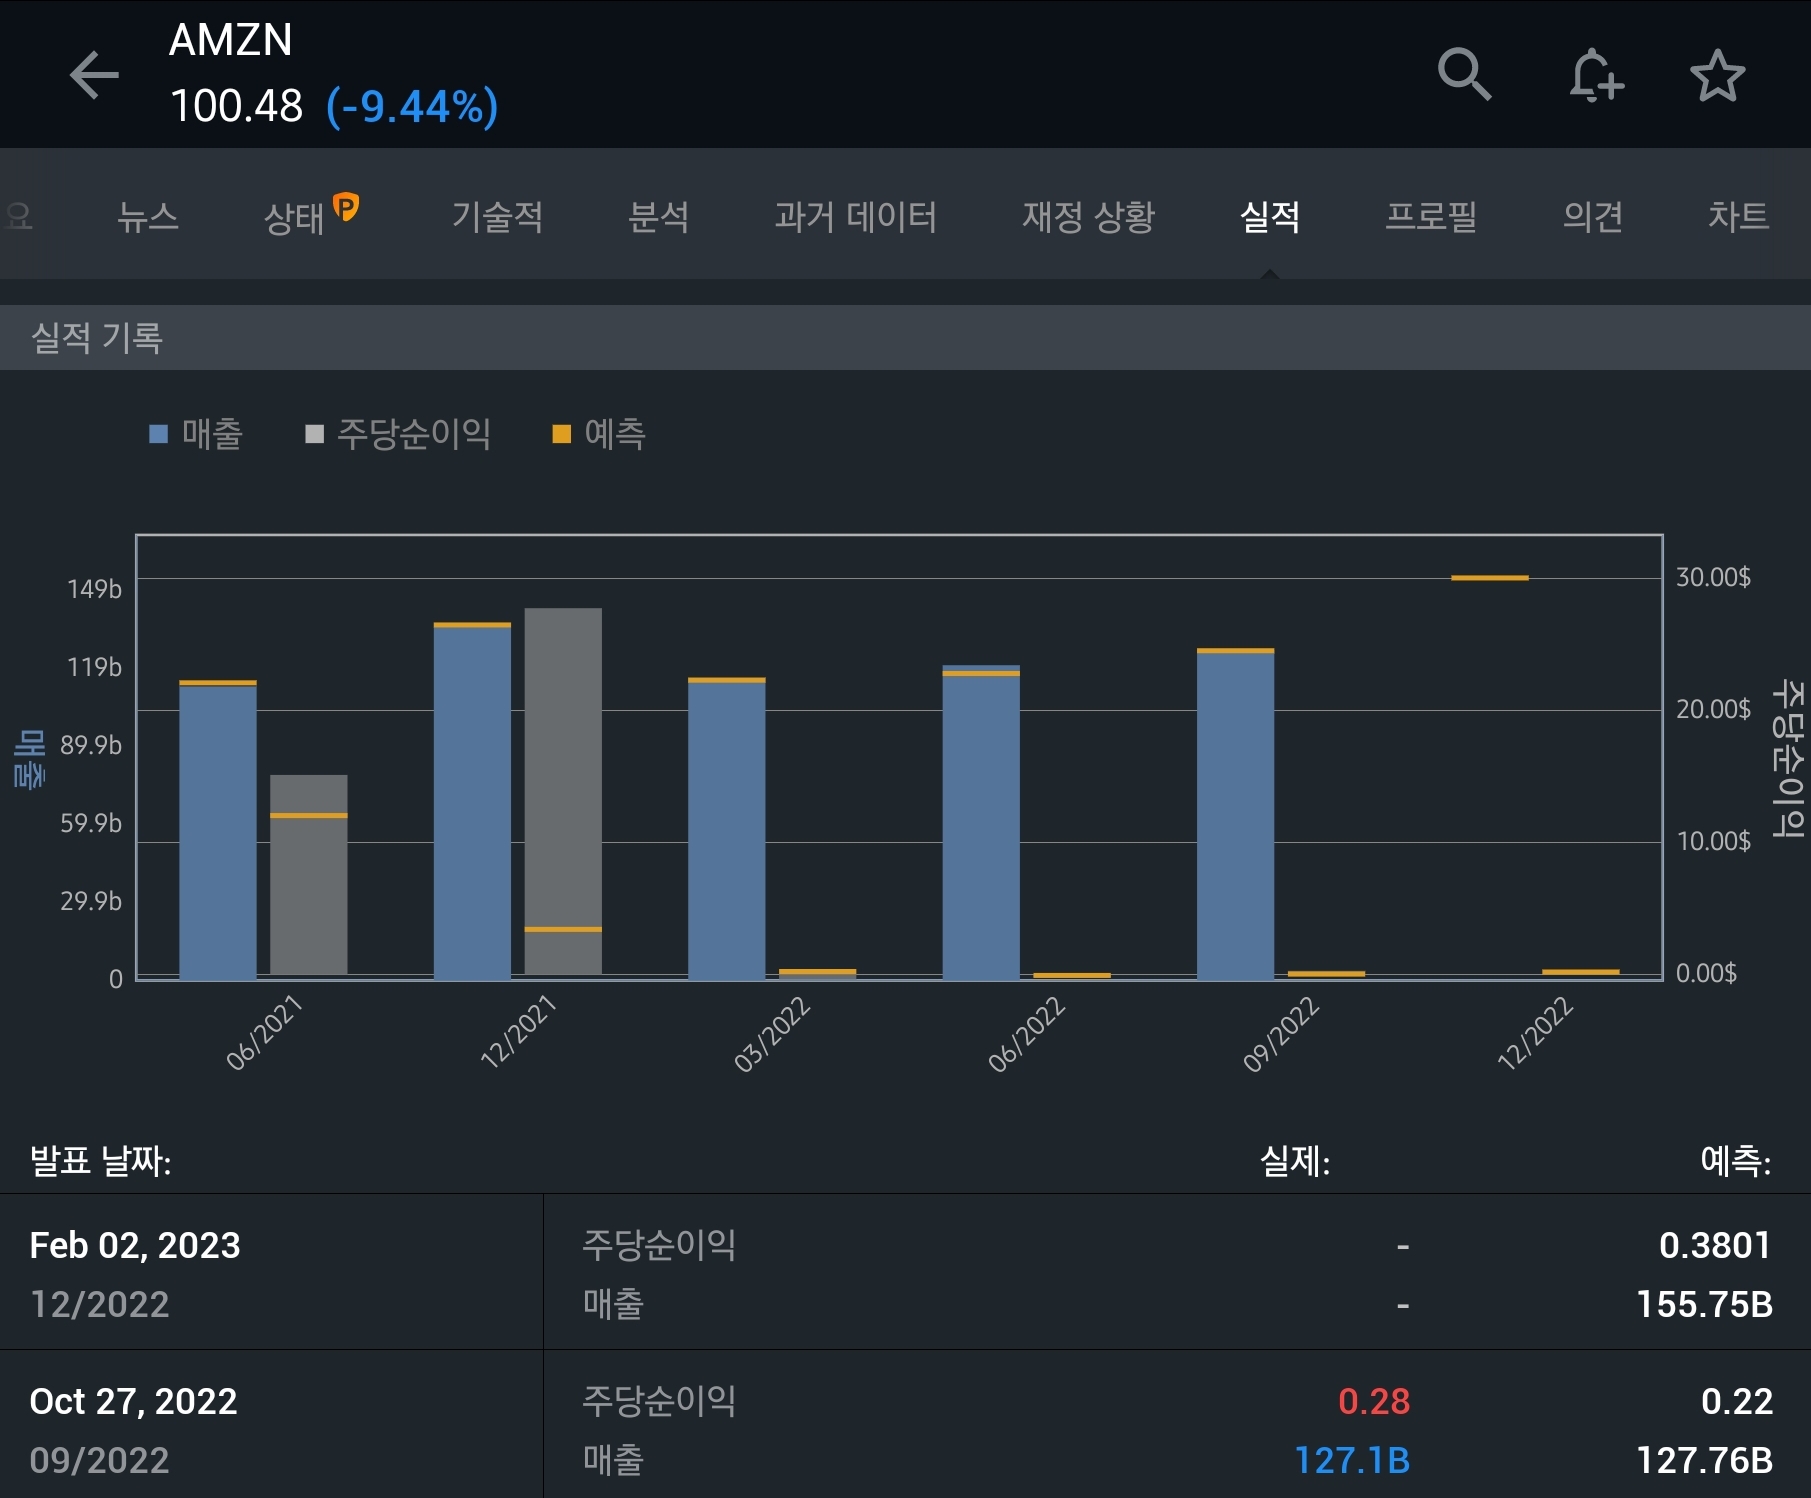Click the 발표 날짜: column header
Screen dimensions: 1811x1498
tap(100, 1161)
